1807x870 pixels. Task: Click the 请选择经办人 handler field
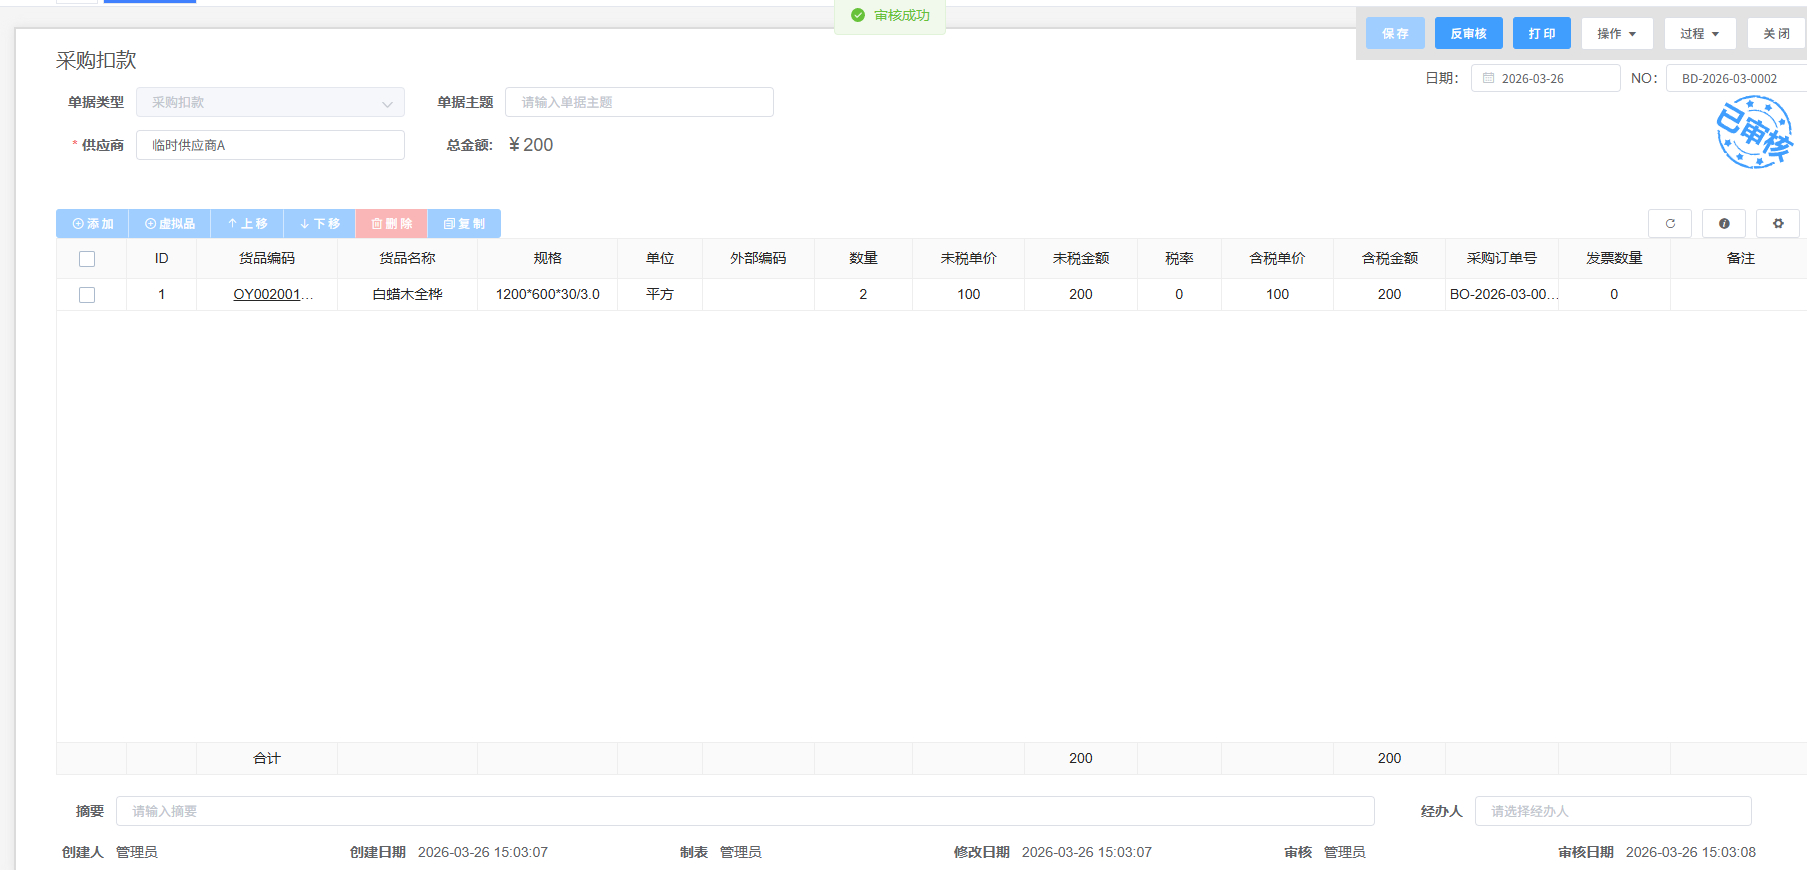pyautogui.click(x=1612, y=811)
